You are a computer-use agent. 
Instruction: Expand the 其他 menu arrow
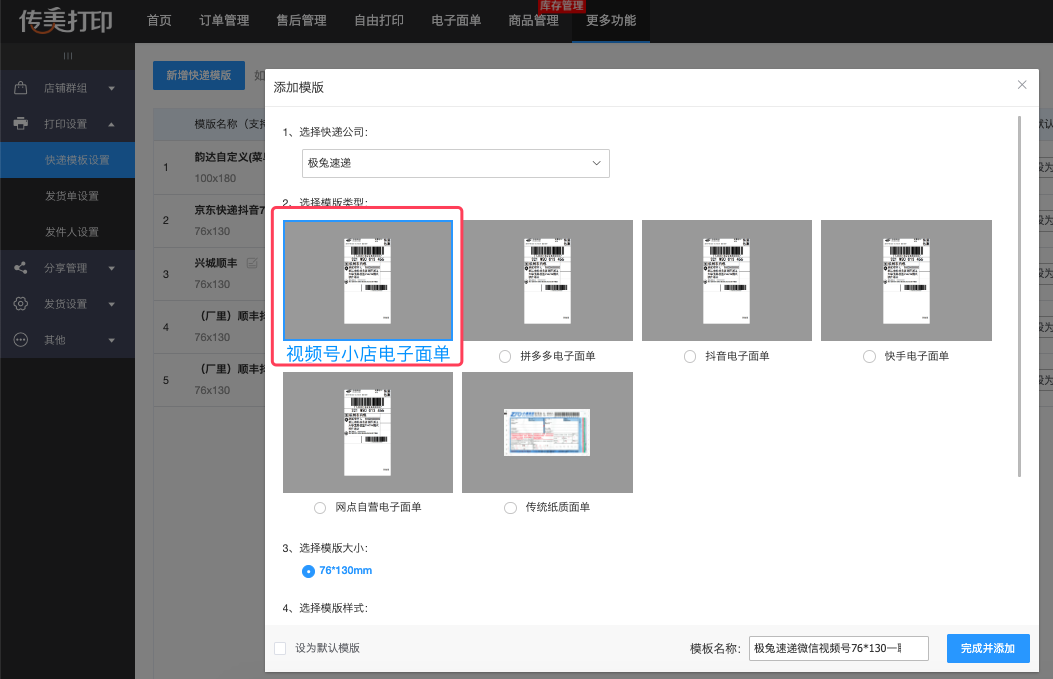pyautogui.click(x=111, y=341)
